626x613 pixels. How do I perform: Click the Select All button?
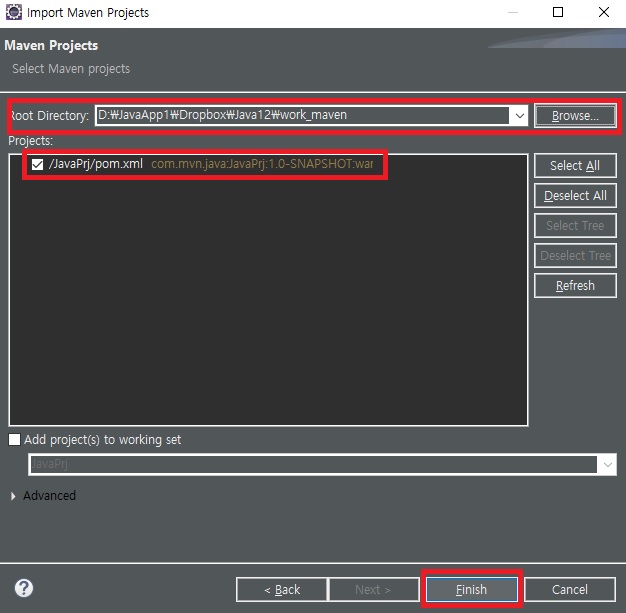coord(575,165)
